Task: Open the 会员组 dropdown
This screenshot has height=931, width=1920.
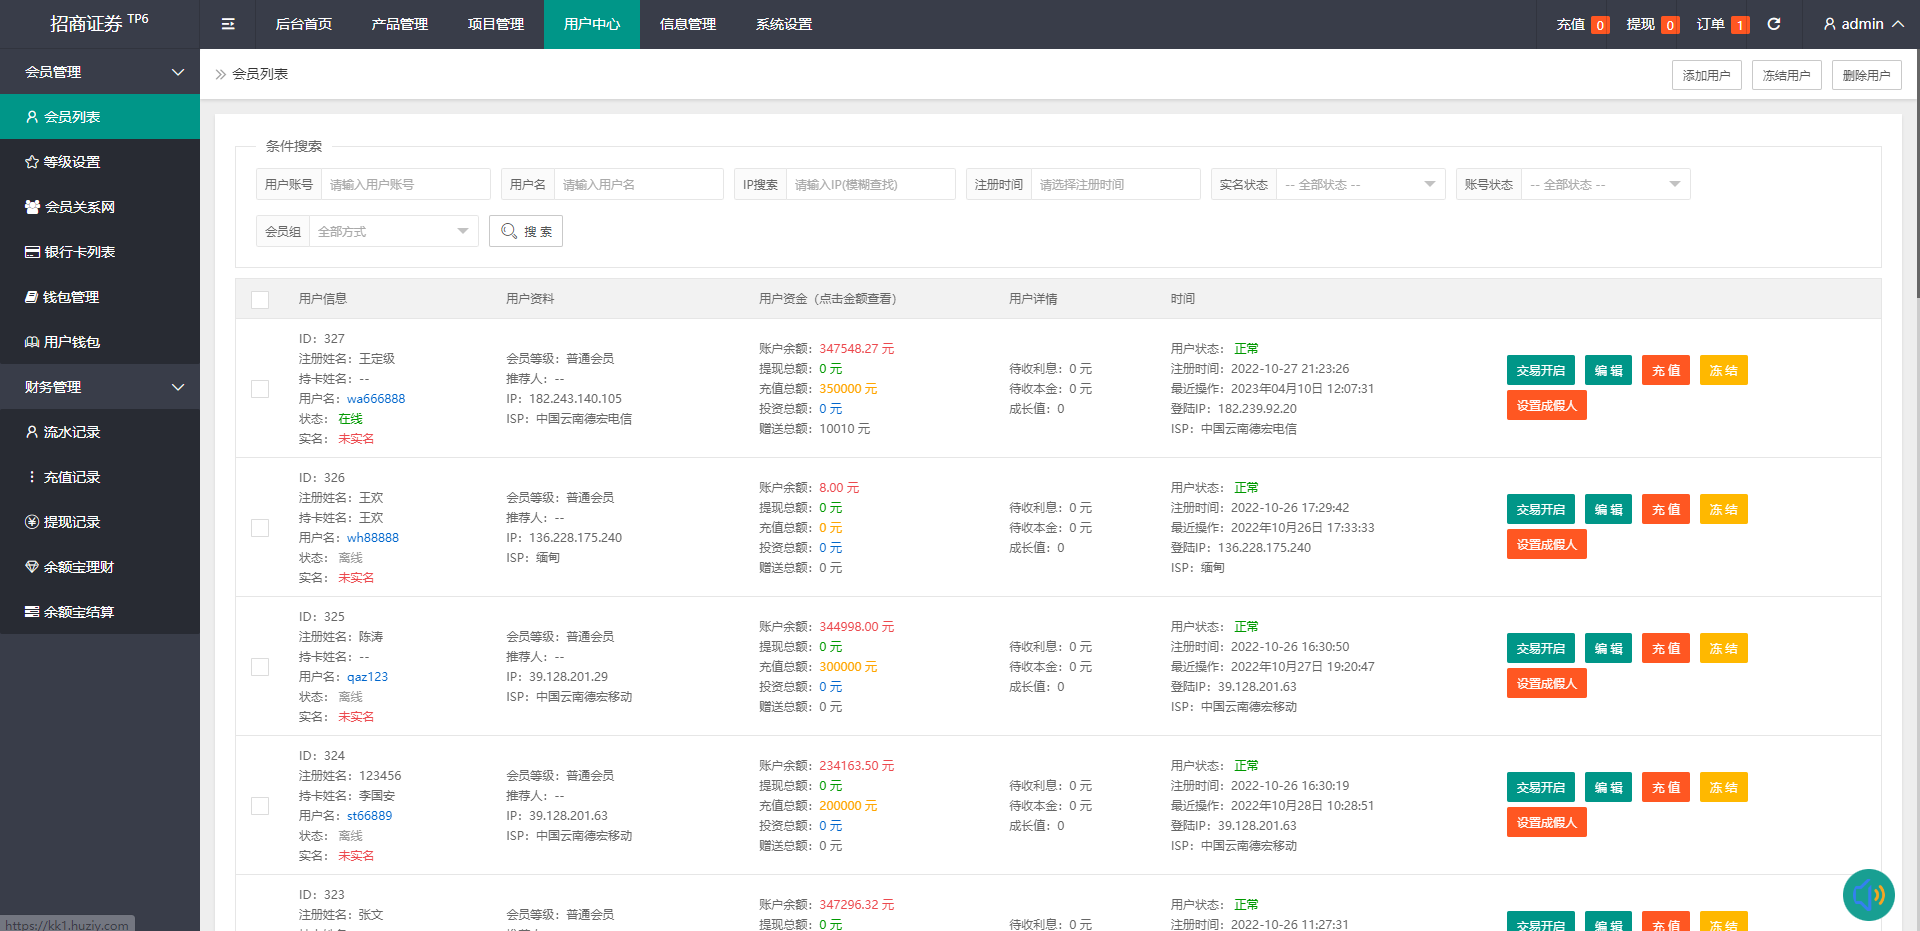Action: [x=392, y=232]
